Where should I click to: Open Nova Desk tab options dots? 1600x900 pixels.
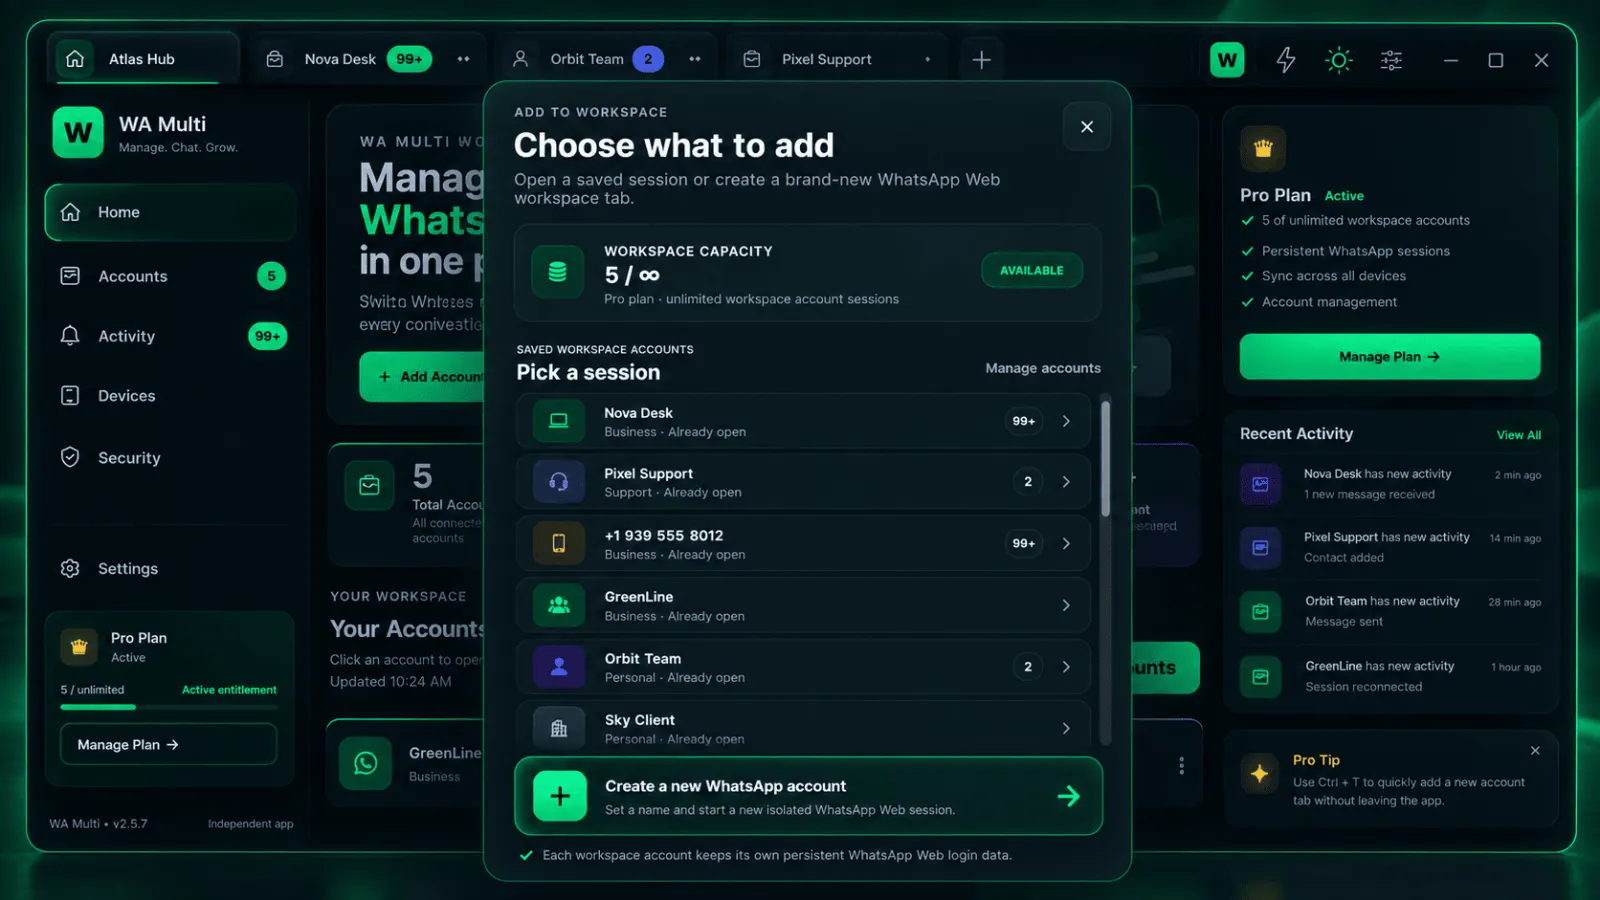463,59
